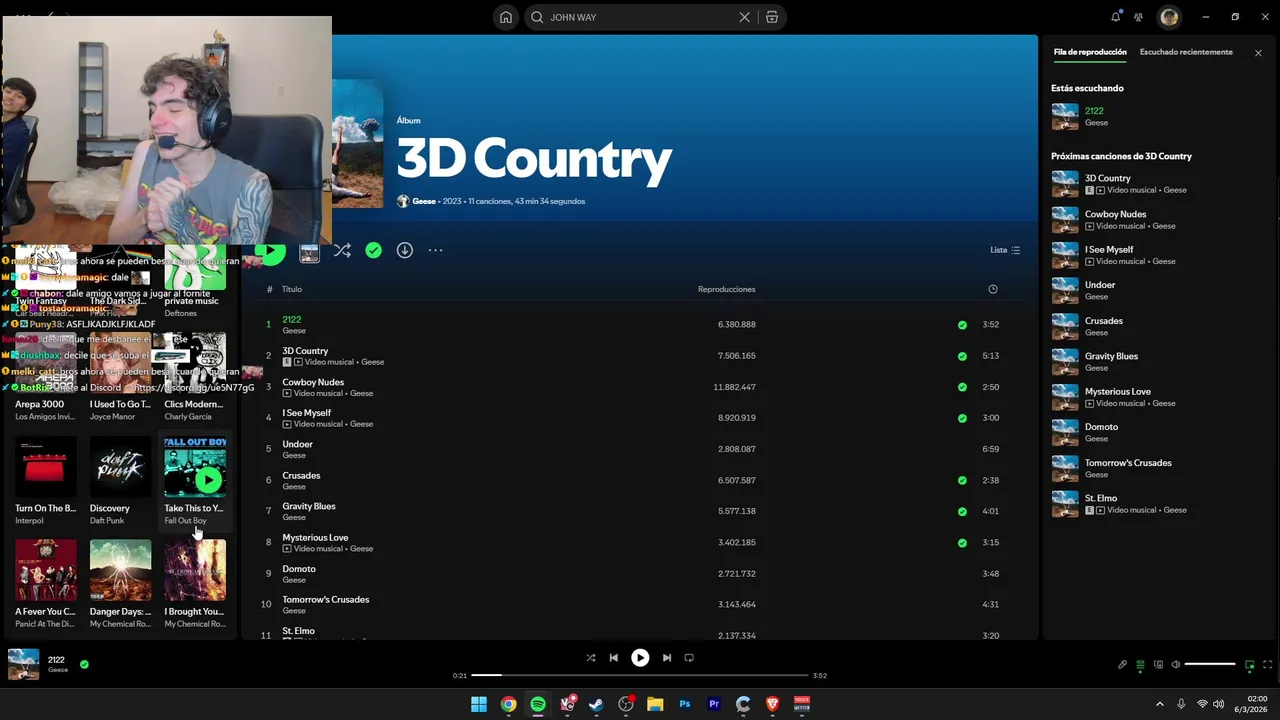Open the Geese artist link under album title
The width and height of the screenshot is (1280, 720).
click(x=424, y=201)
